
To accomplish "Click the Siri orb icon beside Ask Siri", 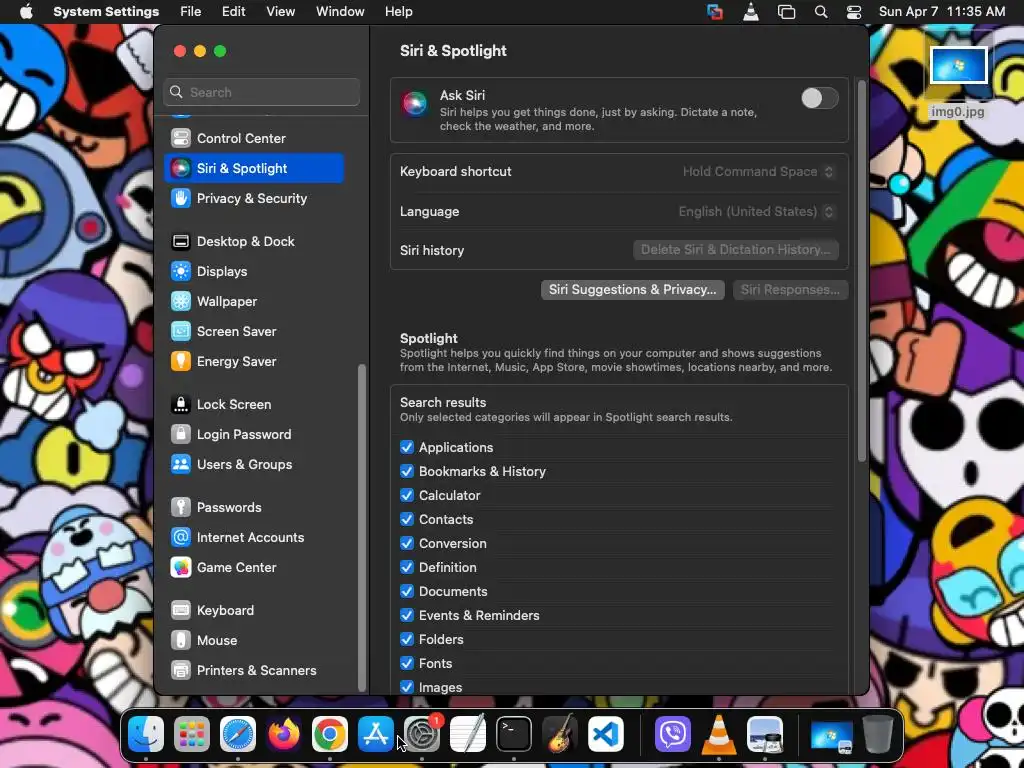I will (x=415, y=103).
